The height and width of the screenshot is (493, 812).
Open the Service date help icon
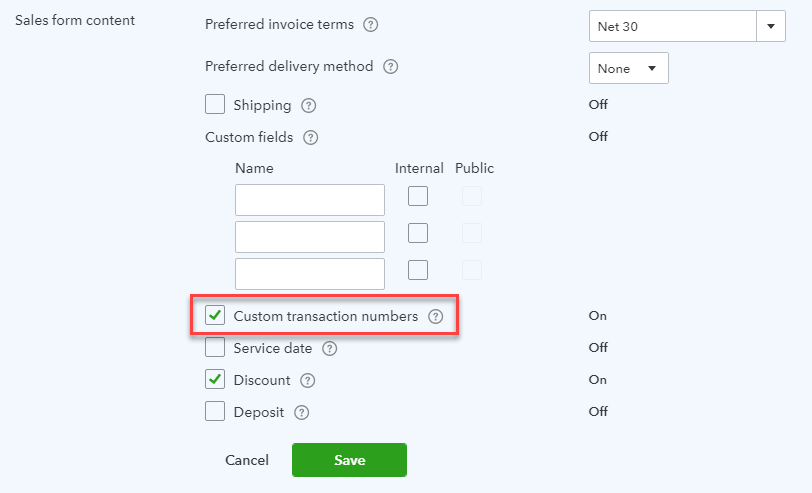(x=330, y=349)
